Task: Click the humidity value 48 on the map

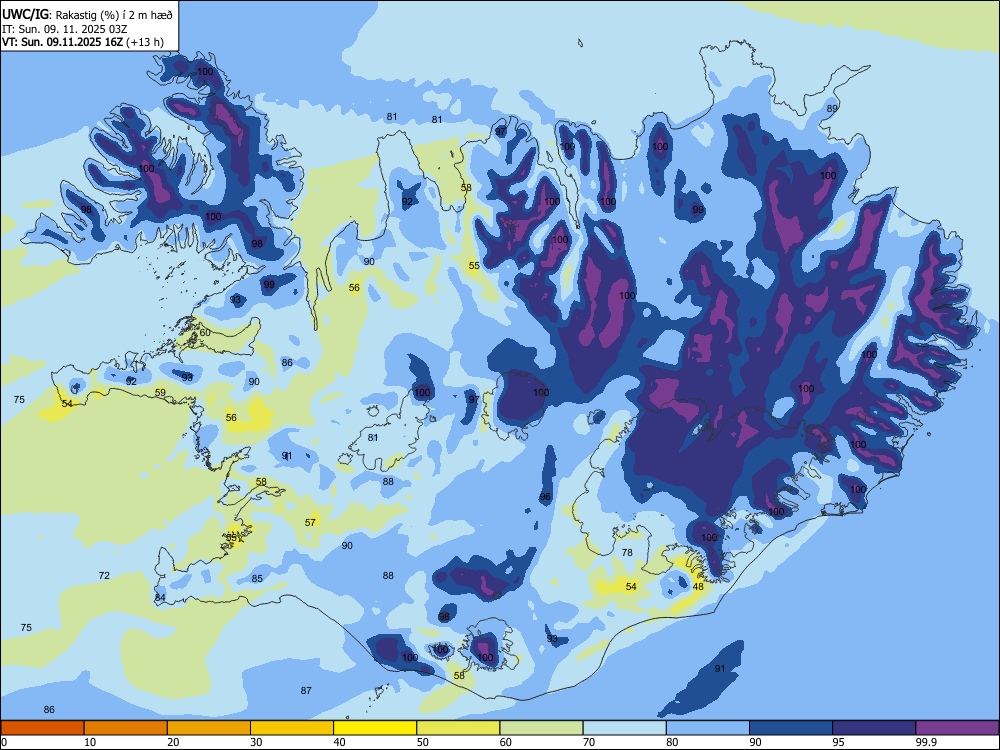Action: pos(698,586)
